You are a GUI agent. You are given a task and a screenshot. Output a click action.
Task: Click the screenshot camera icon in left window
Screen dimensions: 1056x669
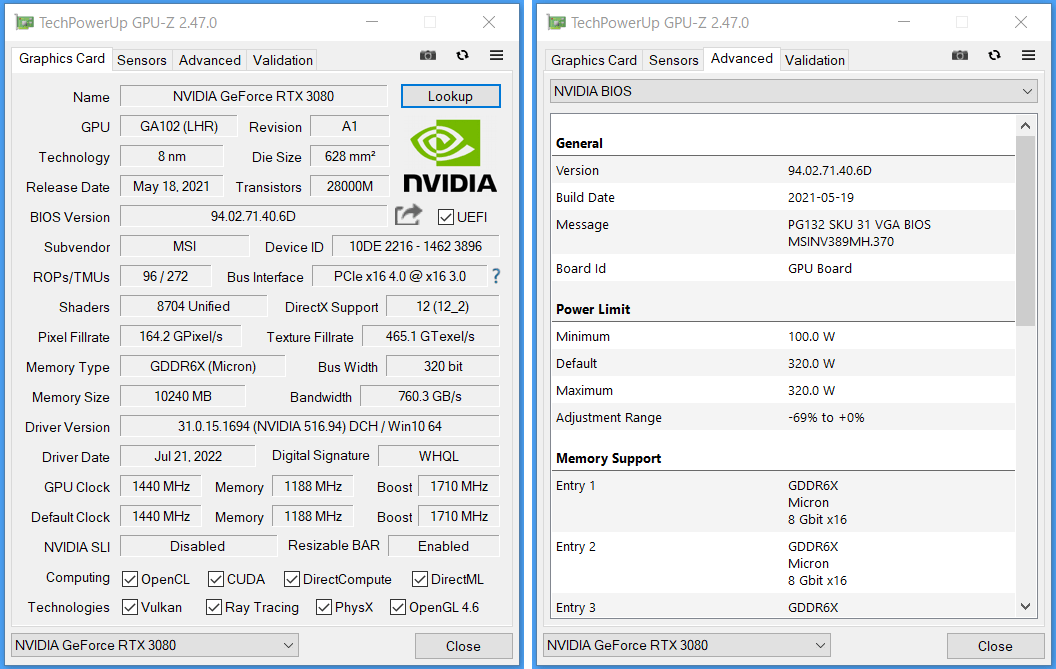pyautogui.click(x=428, y=55)
